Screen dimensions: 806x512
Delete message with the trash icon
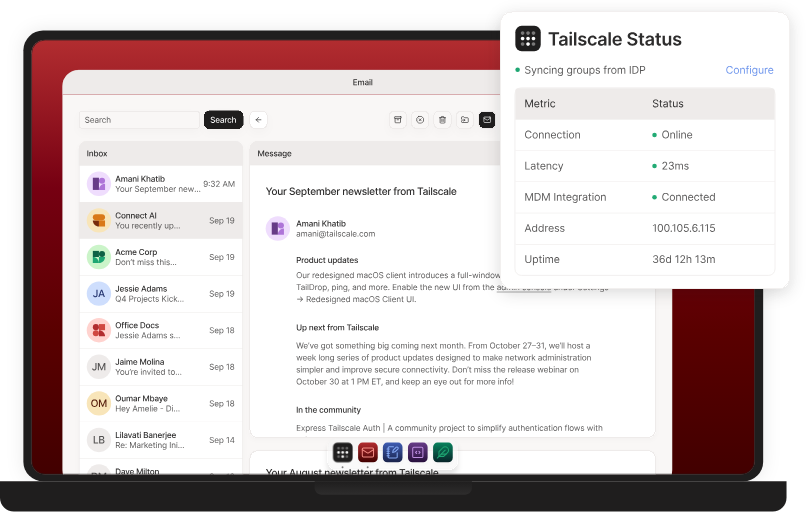pos(442,120)
